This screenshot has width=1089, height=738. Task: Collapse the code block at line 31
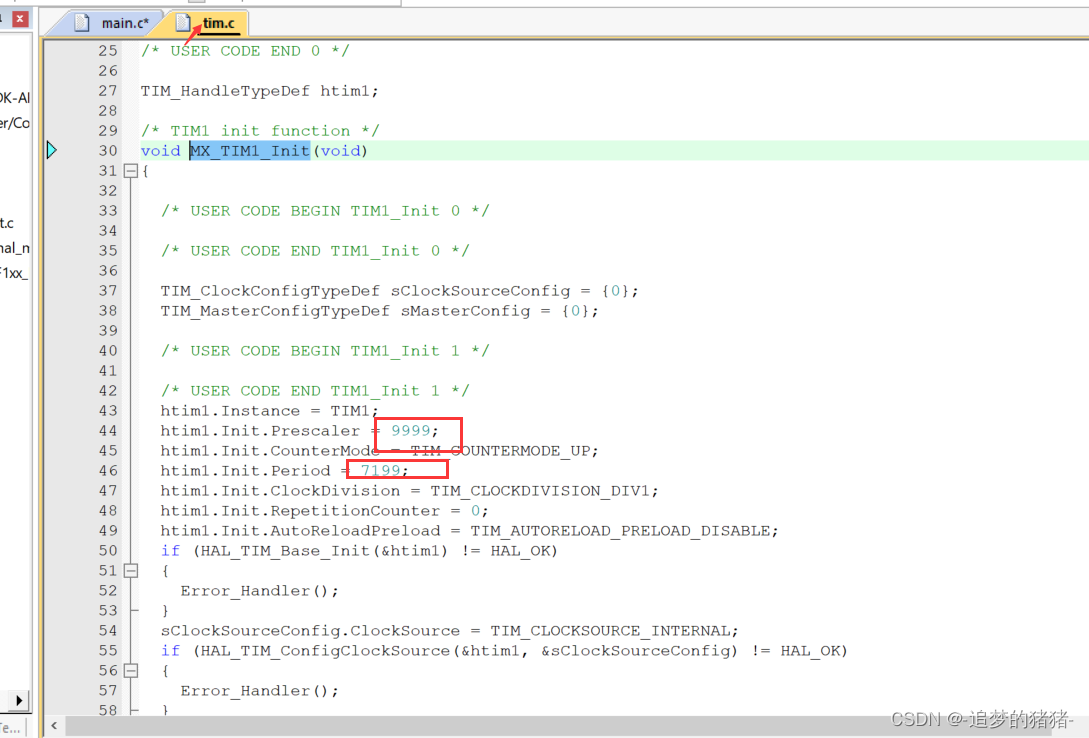click(131, 171)
